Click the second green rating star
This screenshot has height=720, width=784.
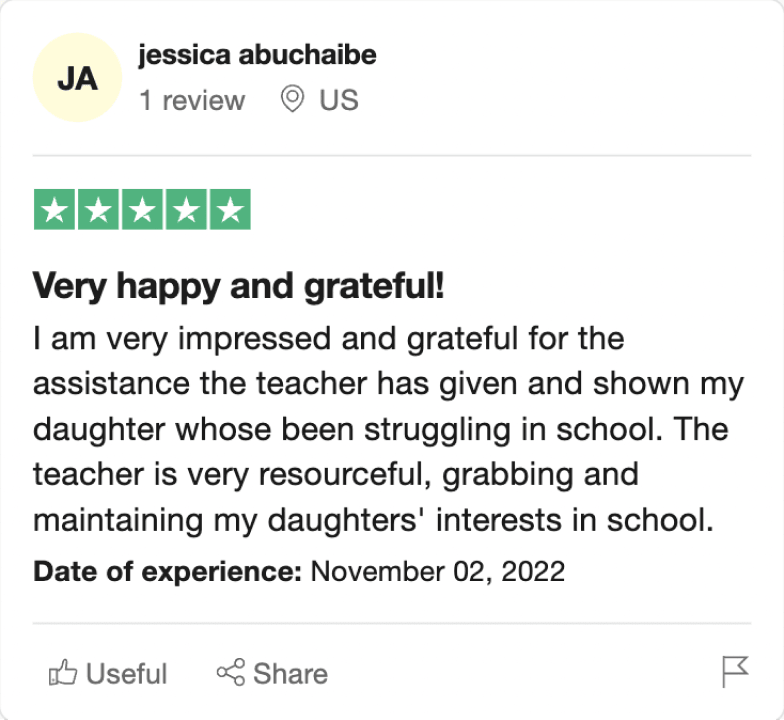coord(98,209)
